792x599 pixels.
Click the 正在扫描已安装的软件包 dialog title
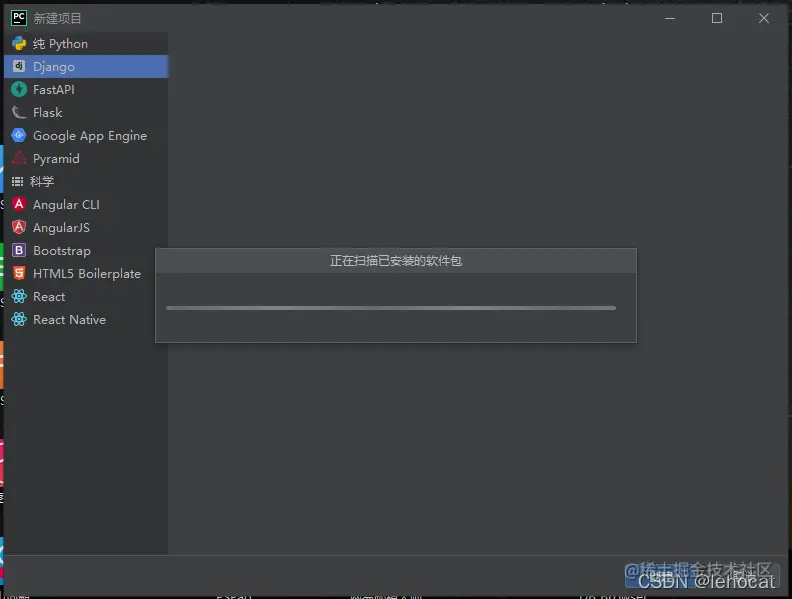coord(396,261)
